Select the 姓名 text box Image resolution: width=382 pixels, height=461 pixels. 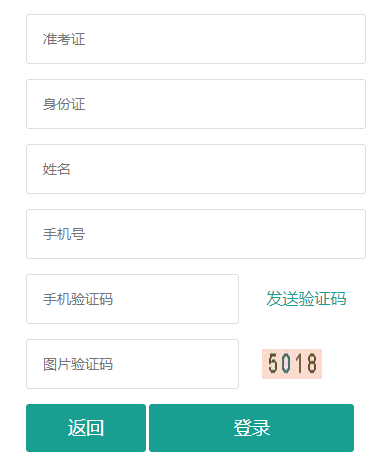(x=196, y=169)
